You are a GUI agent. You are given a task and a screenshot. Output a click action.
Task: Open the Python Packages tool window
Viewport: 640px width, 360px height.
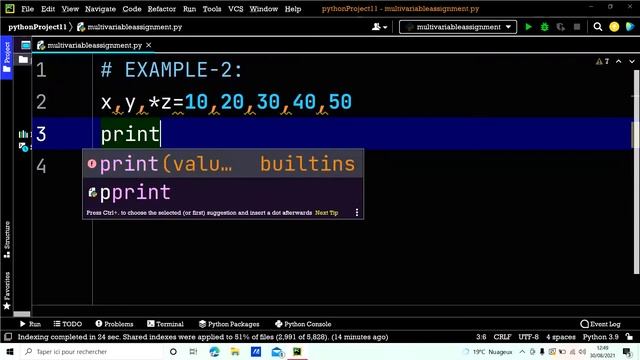click(229, 324)
